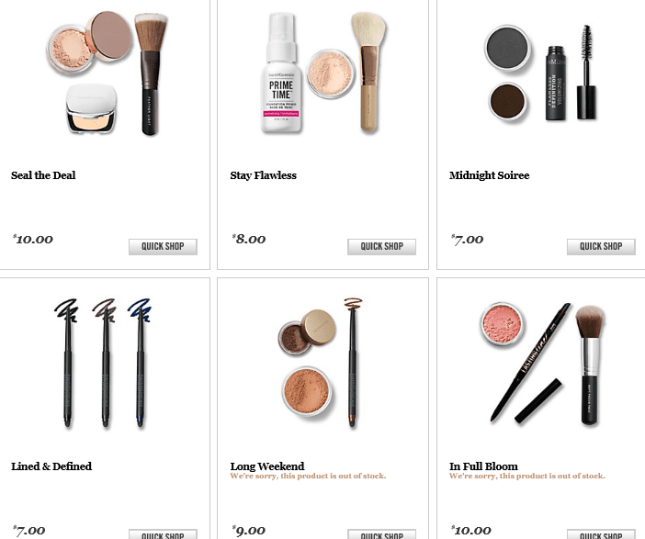Click Quick Shop for Midnight Soiree
The height and width of the screenshot is (539, 645).
point(601,246)
